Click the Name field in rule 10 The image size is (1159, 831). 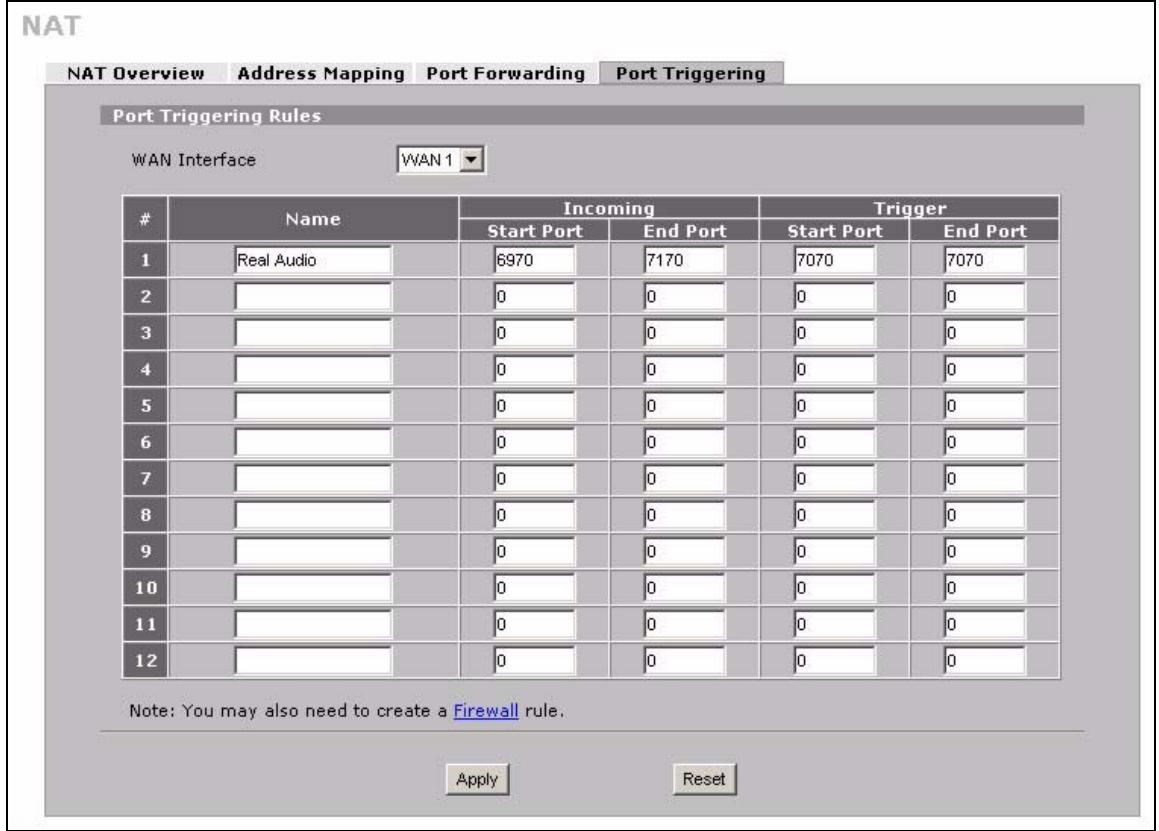pyautogui.click(x=313, y=588)
